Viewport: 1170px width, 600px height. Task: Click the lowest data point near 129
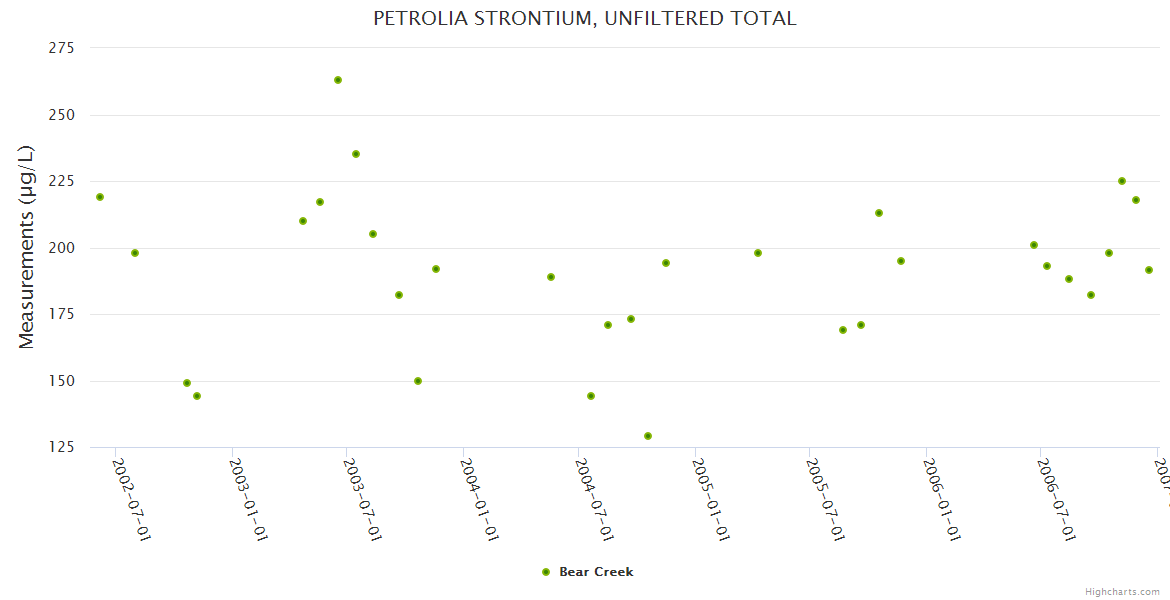pos(648,436)
